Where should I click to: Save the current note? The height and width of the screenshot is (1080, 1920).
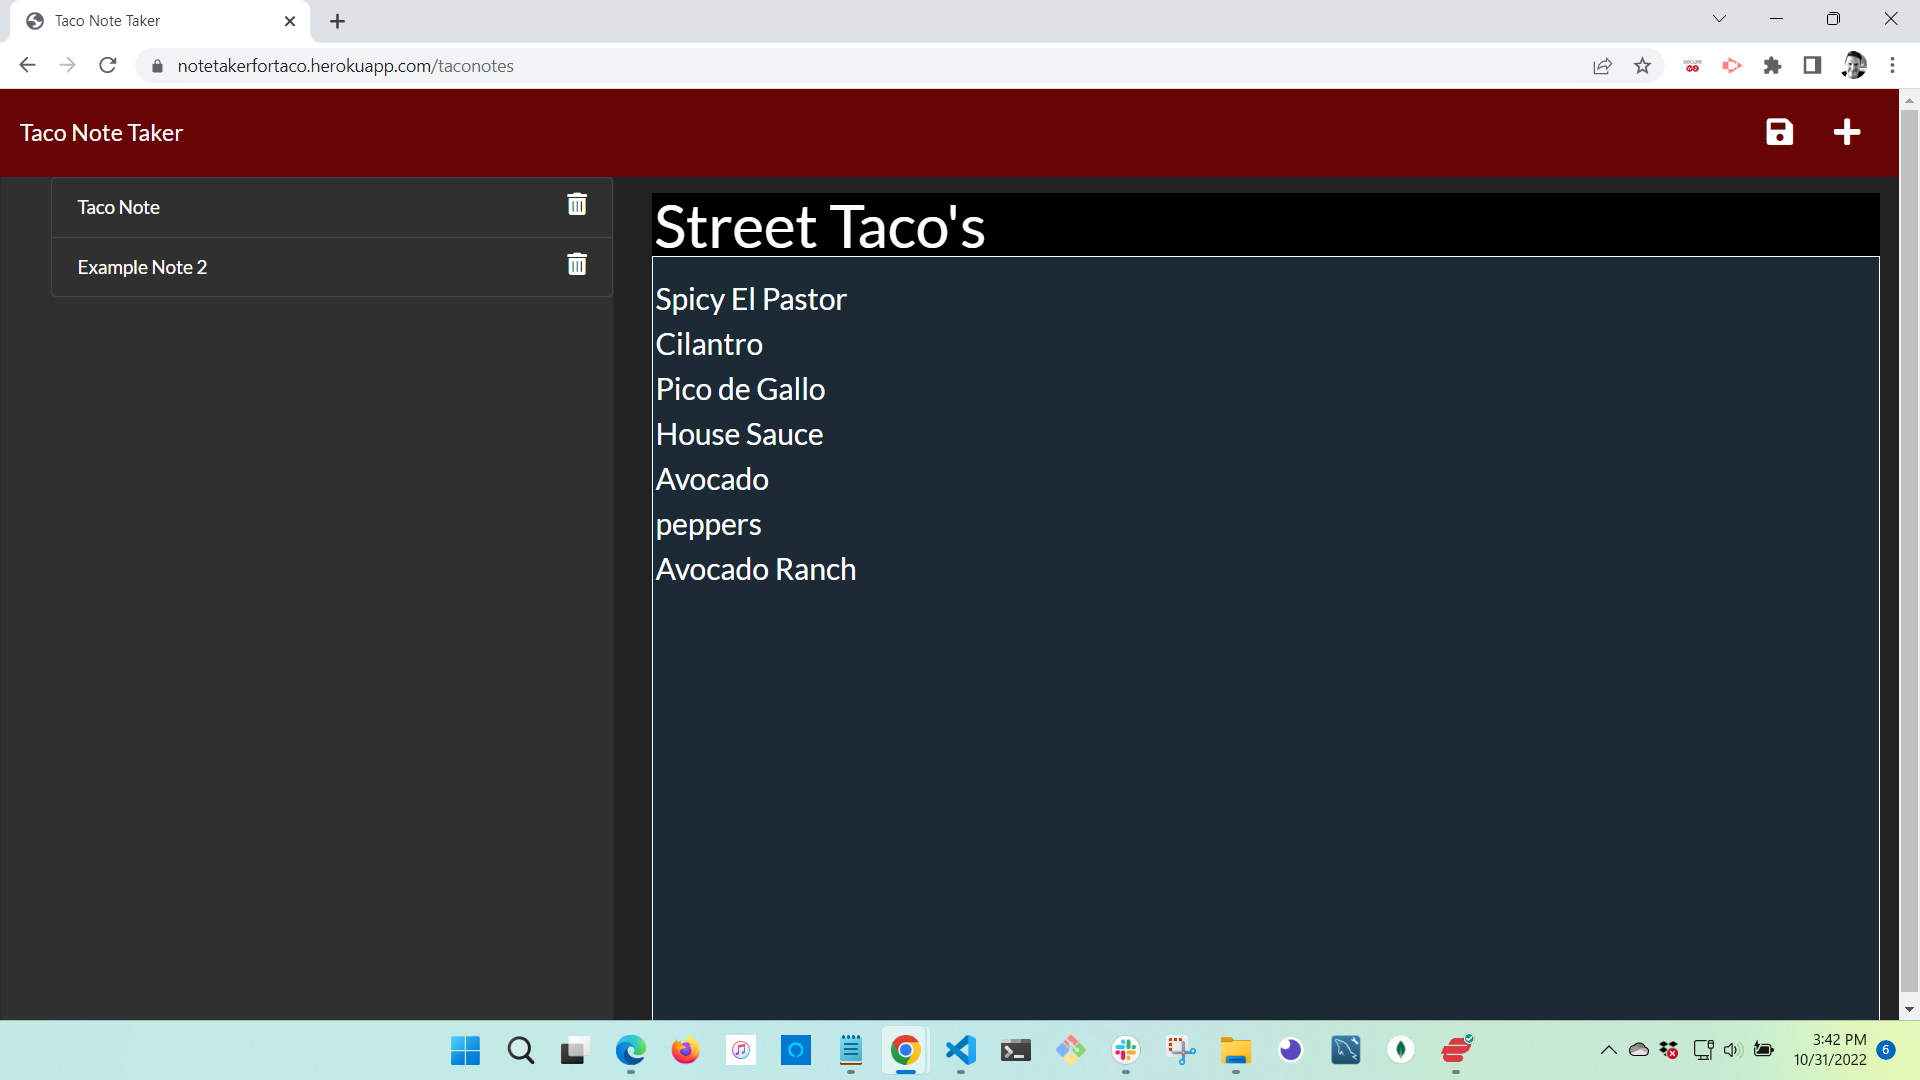point(1780,131)
